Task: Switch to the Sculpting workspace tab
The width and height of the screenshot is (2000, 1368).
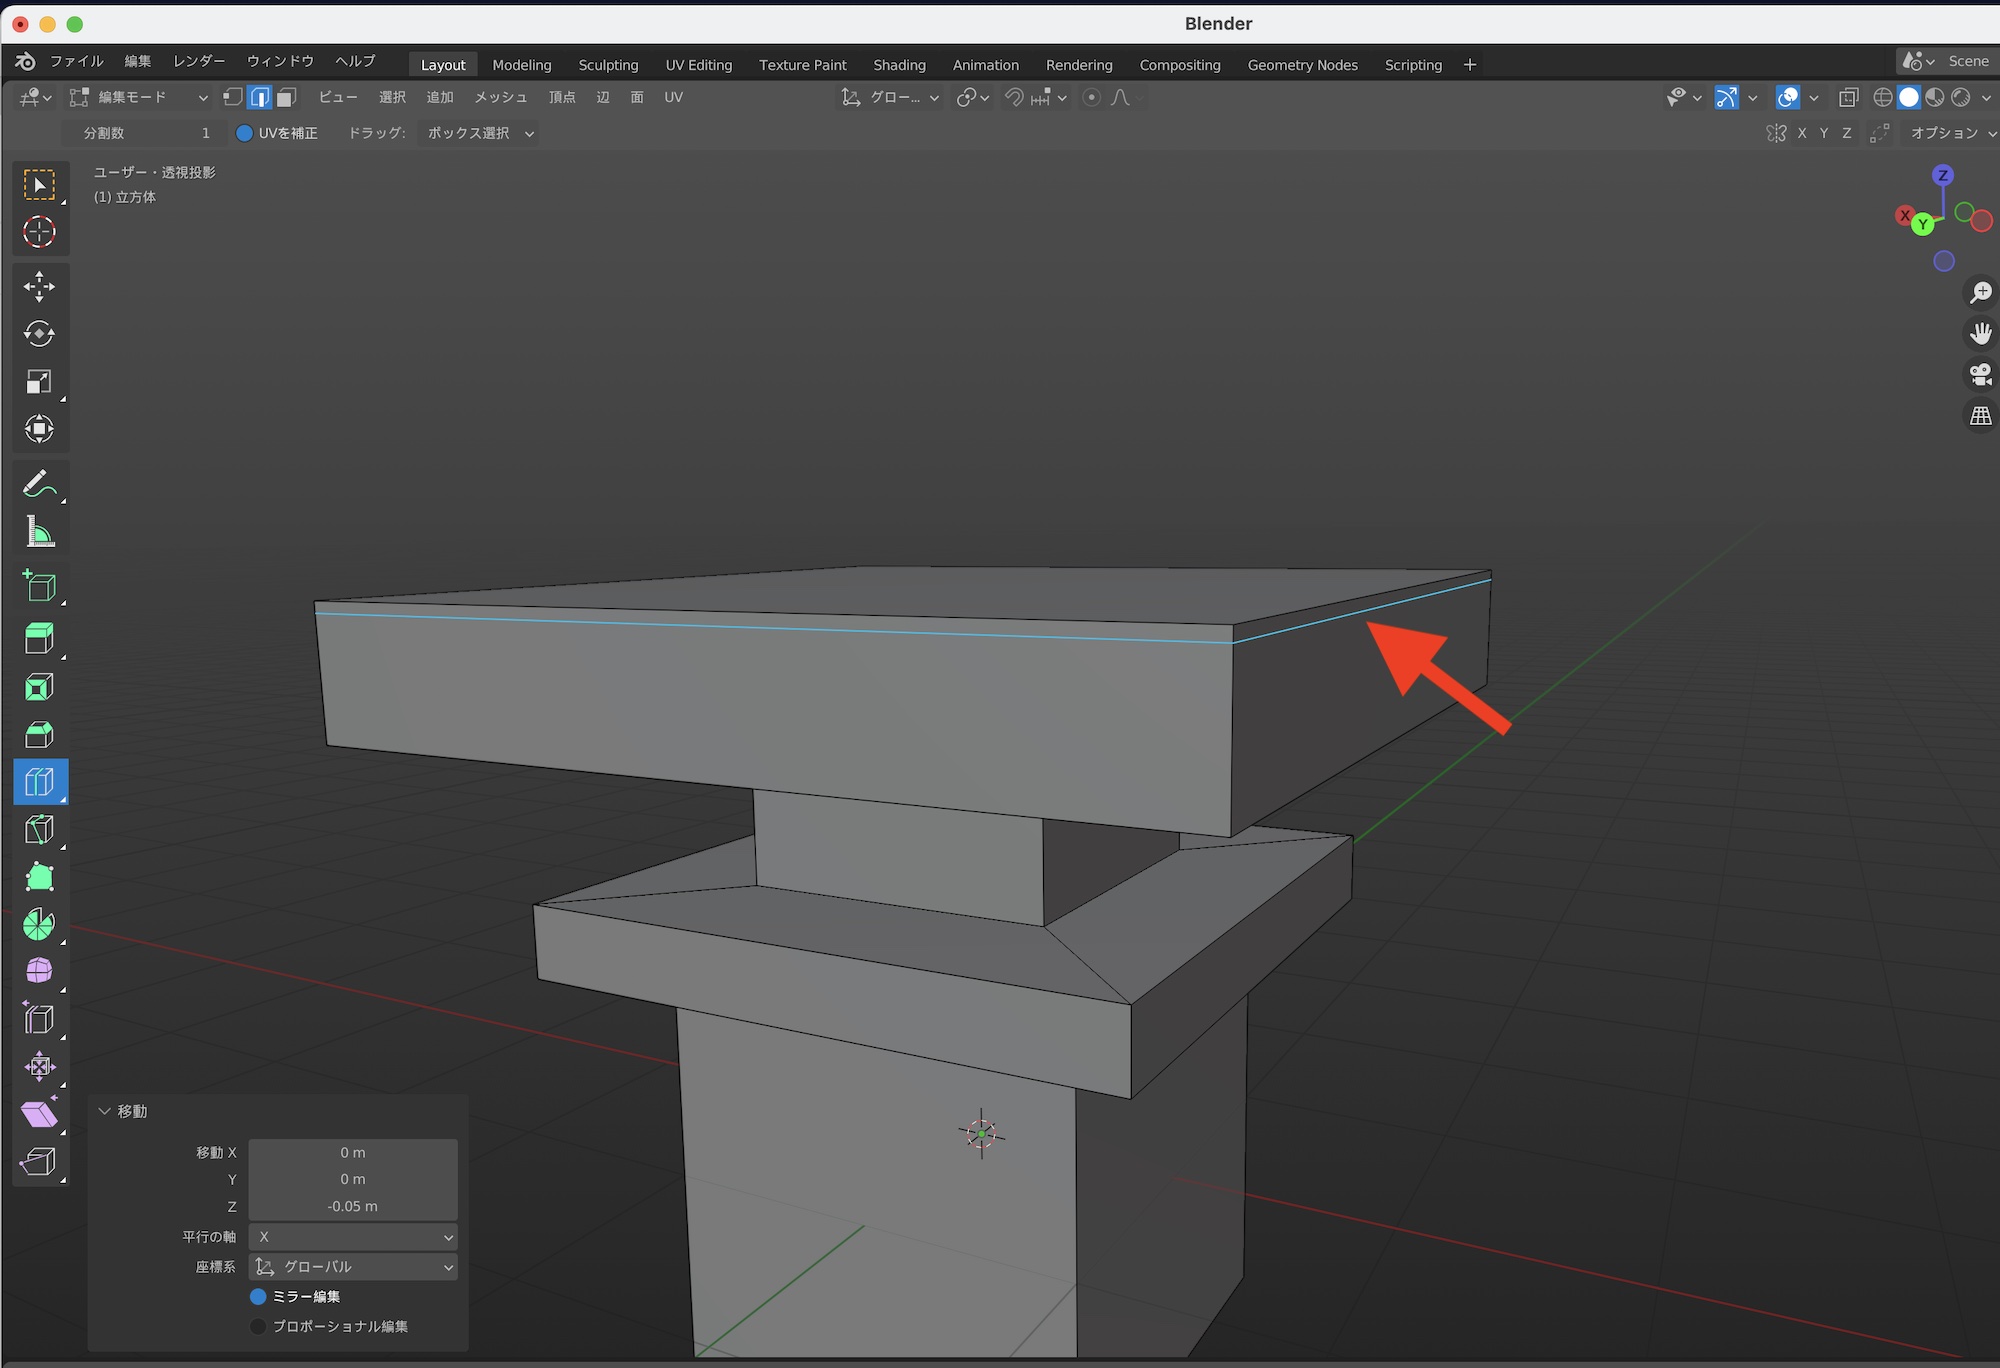Action: point(608,65)
